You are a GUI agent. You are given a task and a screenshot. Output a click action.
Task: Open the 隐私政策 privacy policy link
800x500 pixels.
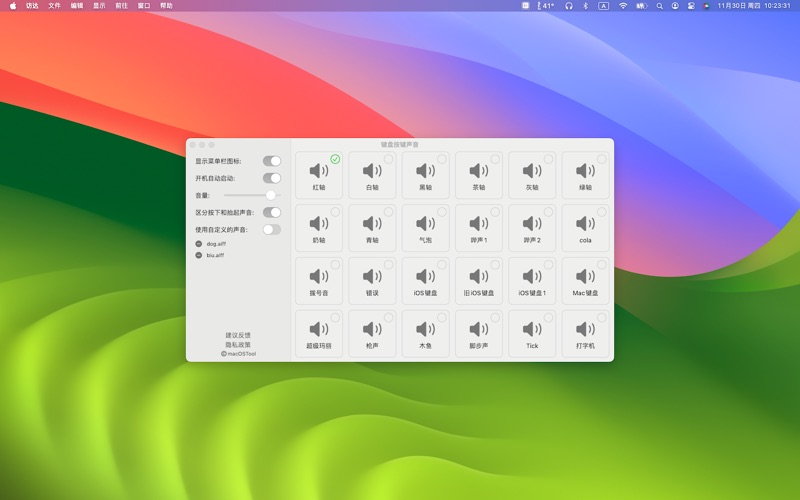tap(238, 344)
